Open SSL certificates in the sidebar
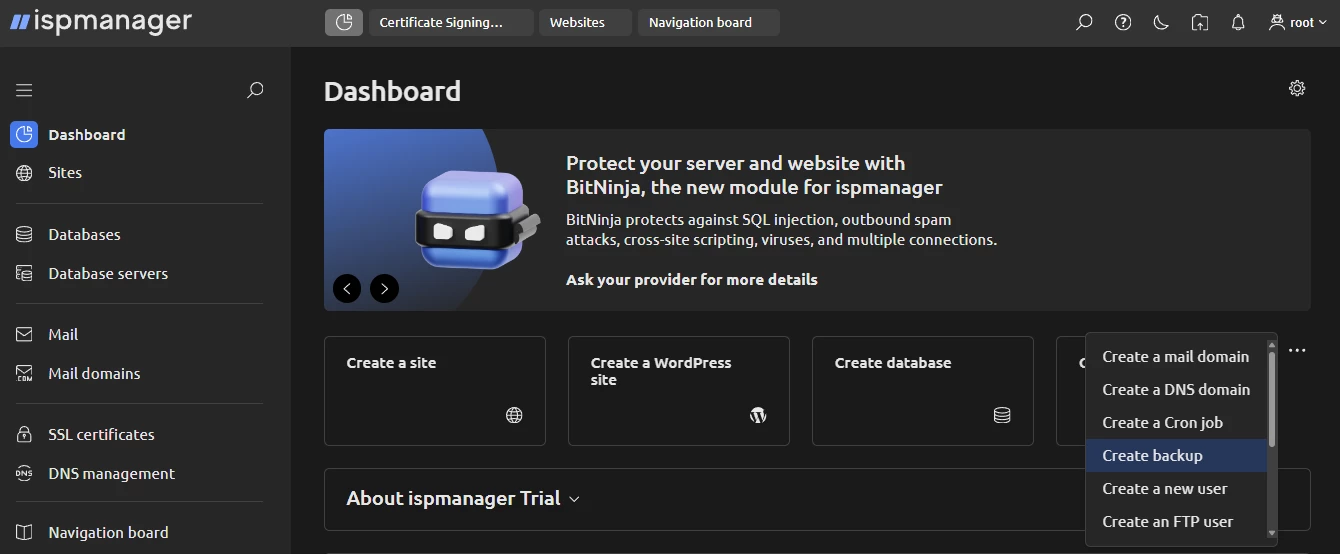Image resolution: width=1340 pixels, height=554 pixels. tap(101, 435)
